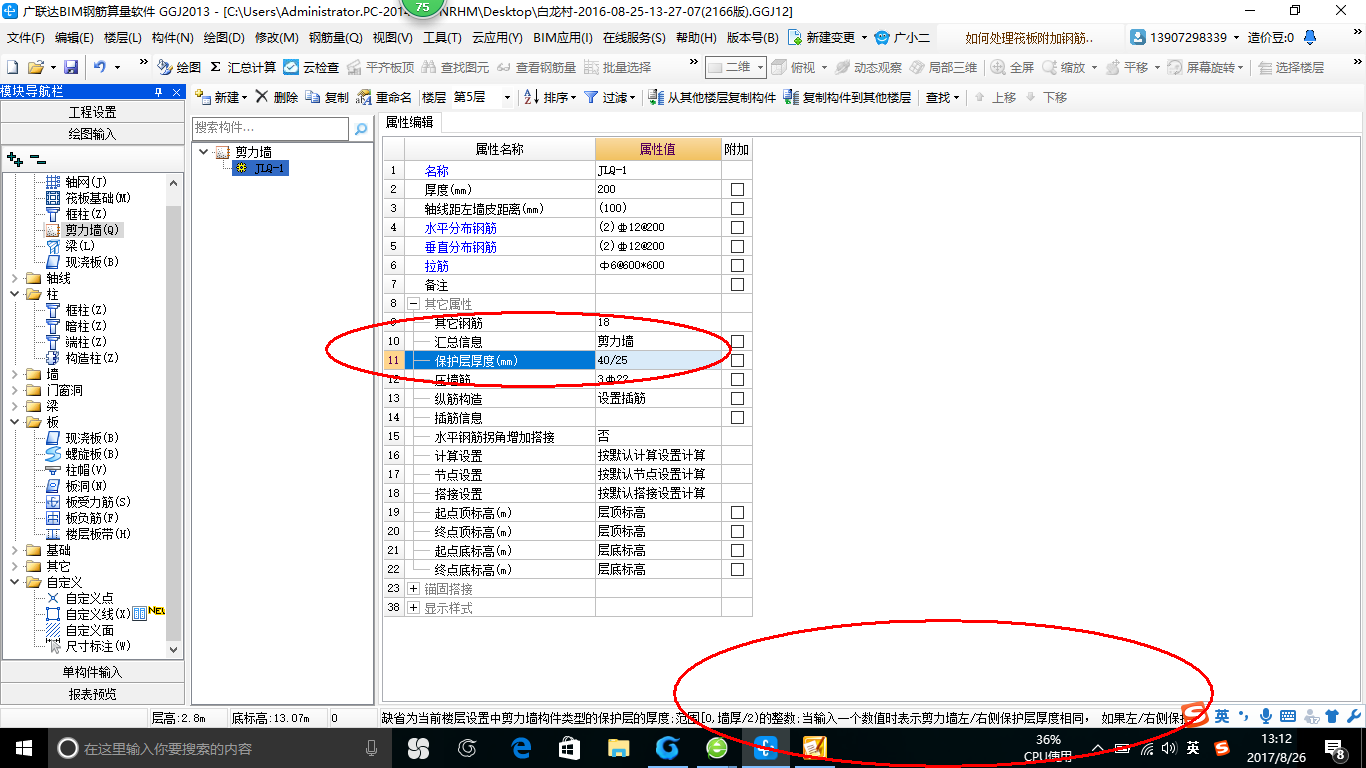Click 平齐板顶 toolbar item
This screenshot has height=768, width=1366.
(380, 67)
